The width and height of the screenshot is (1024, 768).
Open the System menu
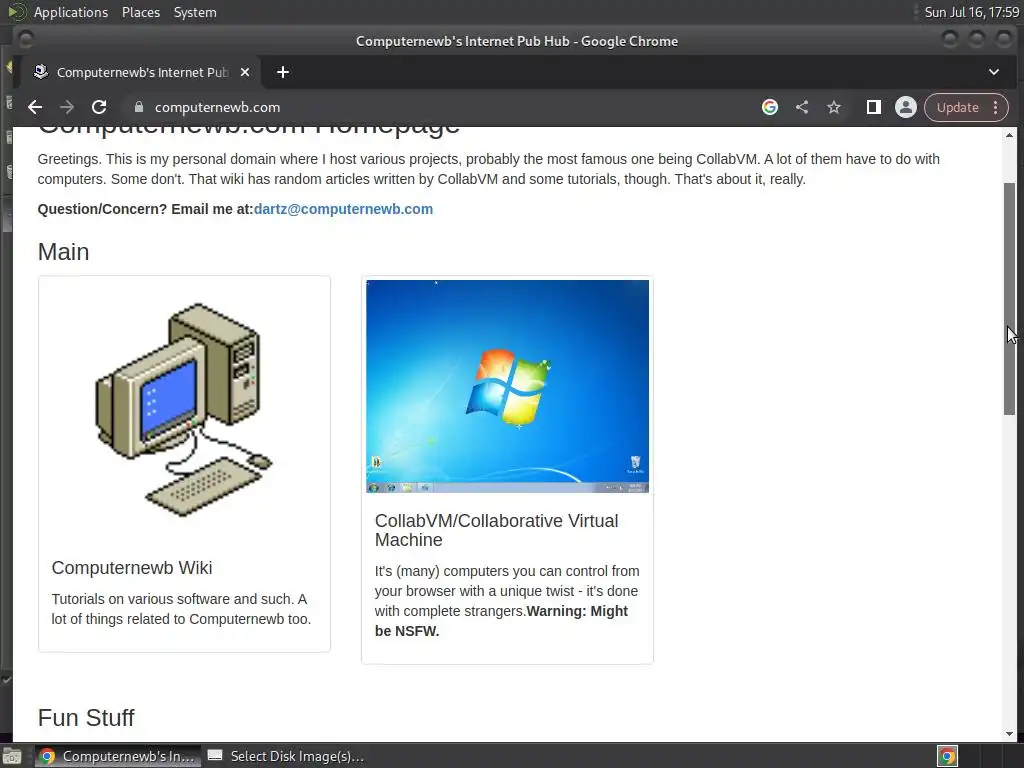[195, 12]
